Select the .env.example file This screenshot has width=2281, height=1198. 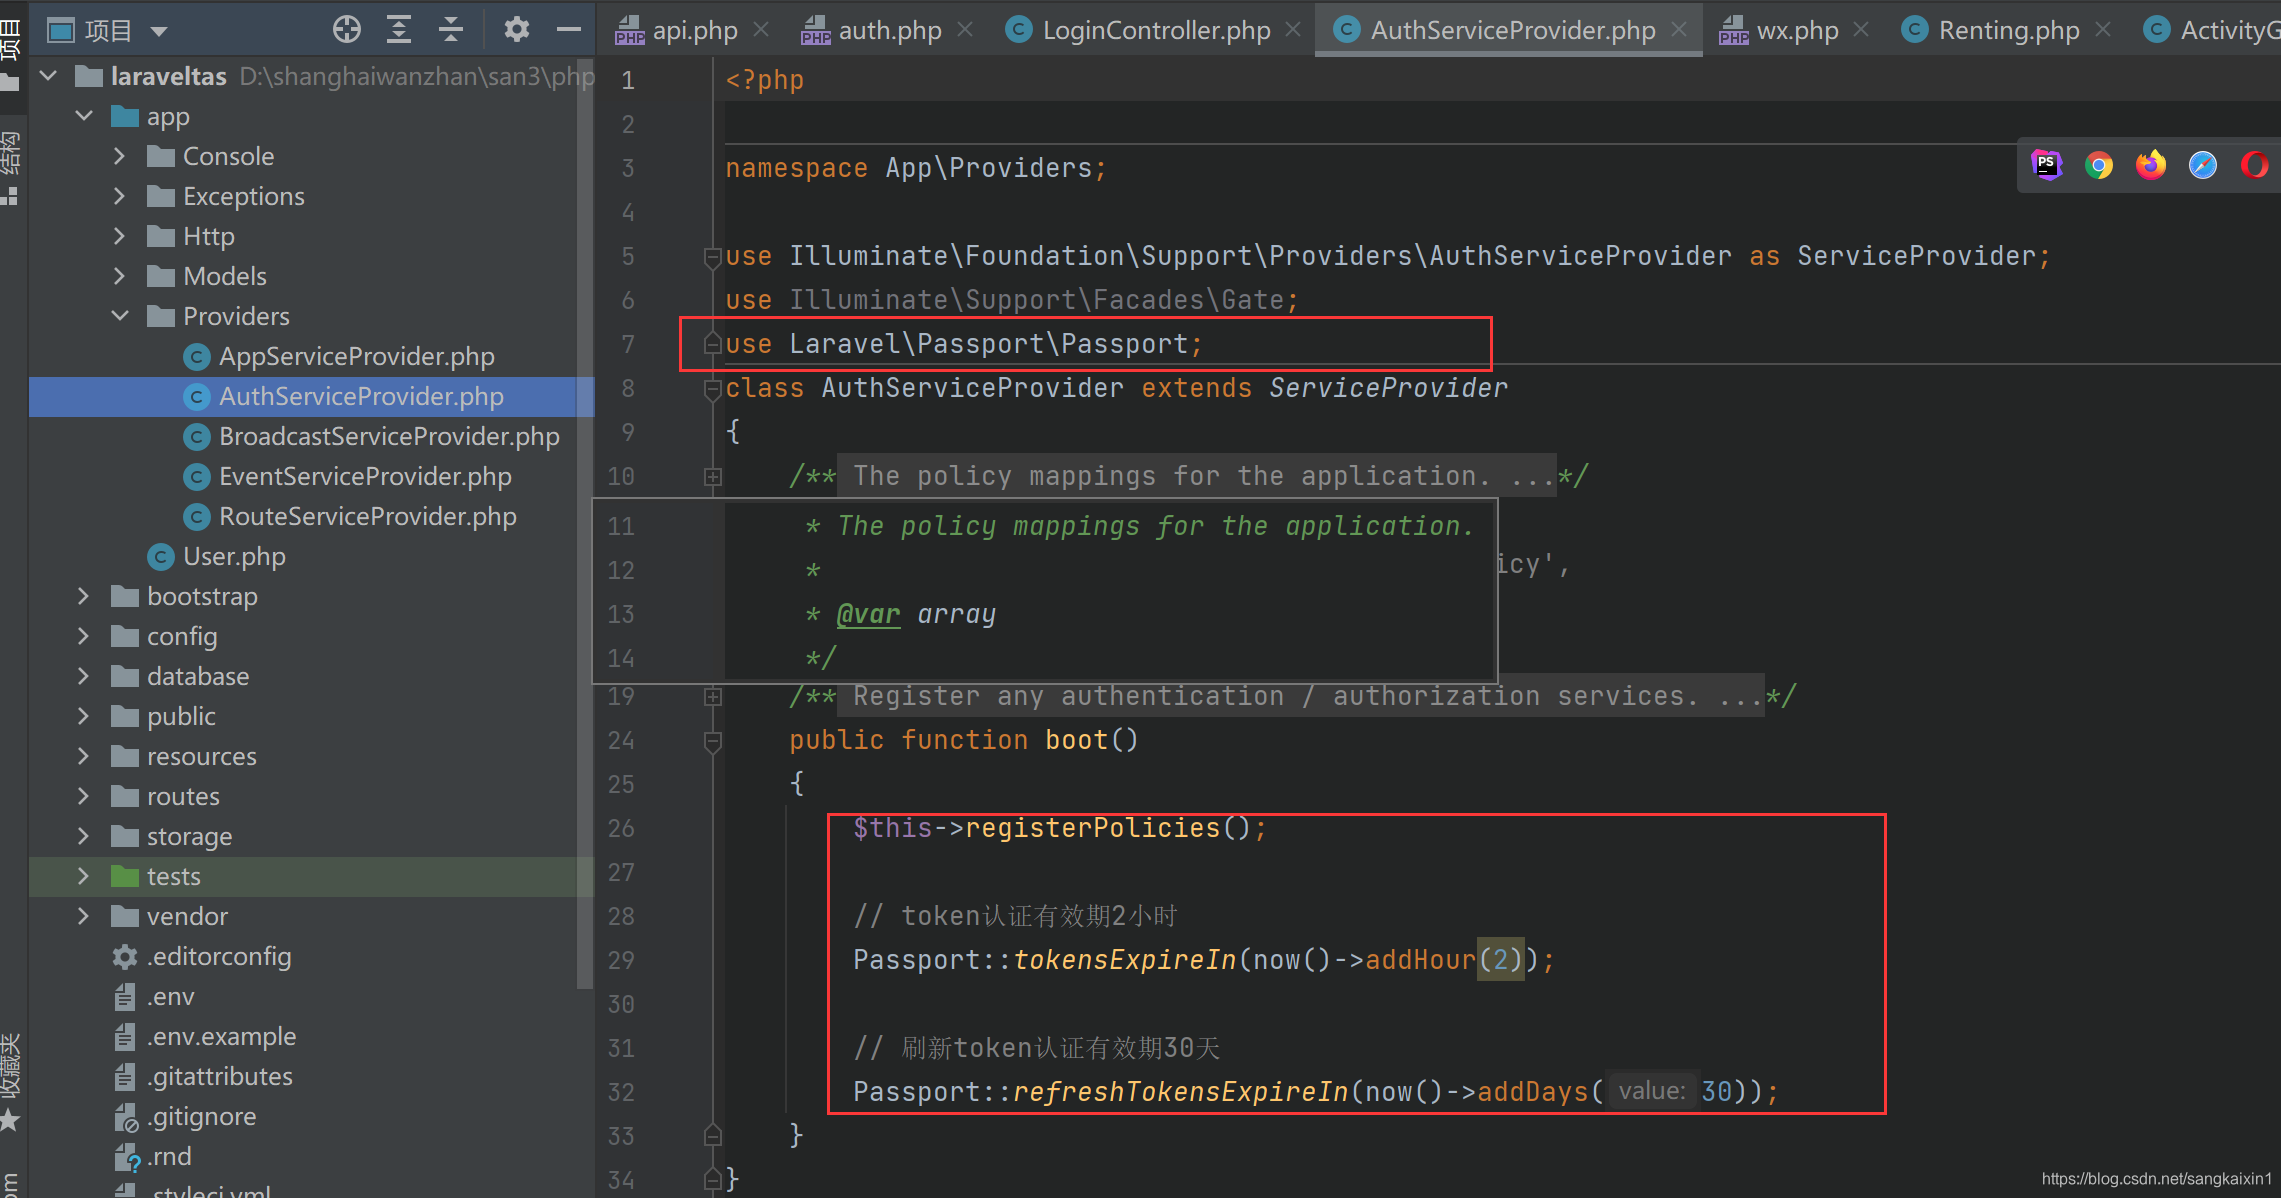pyautogui.click(x=204, y=1036)
